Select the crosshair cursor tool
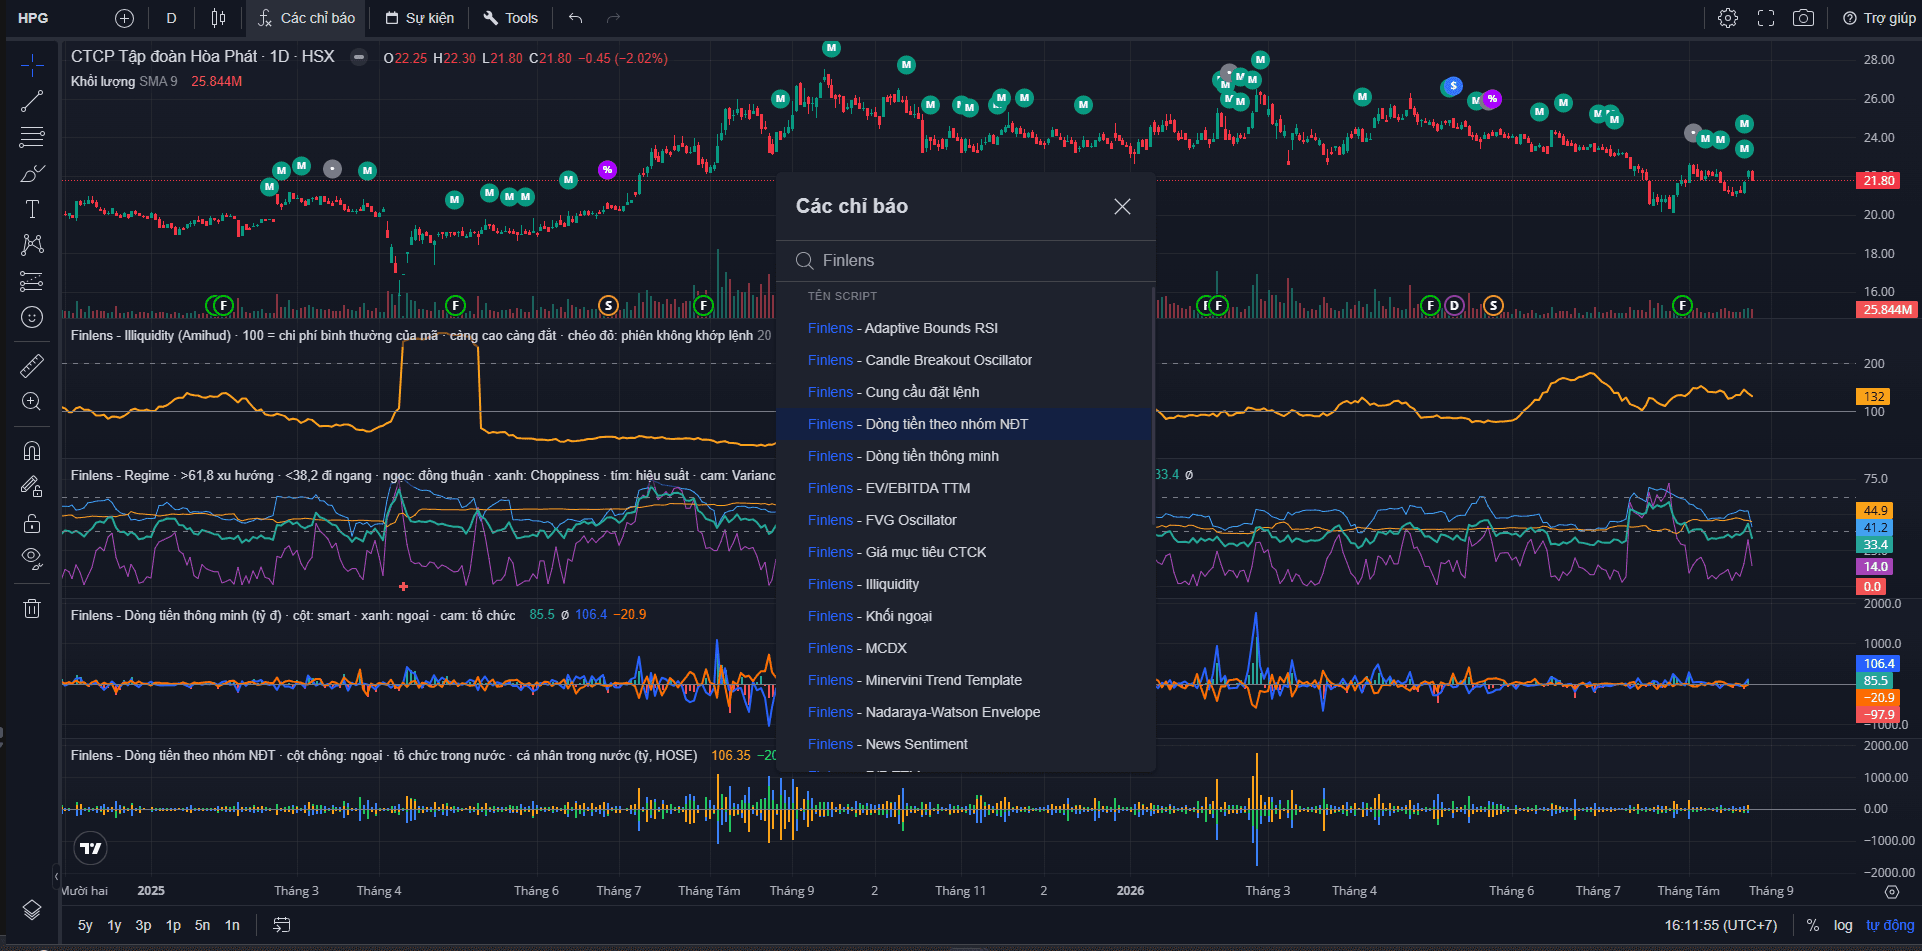Viewport: 1922px width, 951px height. point(32,66)
